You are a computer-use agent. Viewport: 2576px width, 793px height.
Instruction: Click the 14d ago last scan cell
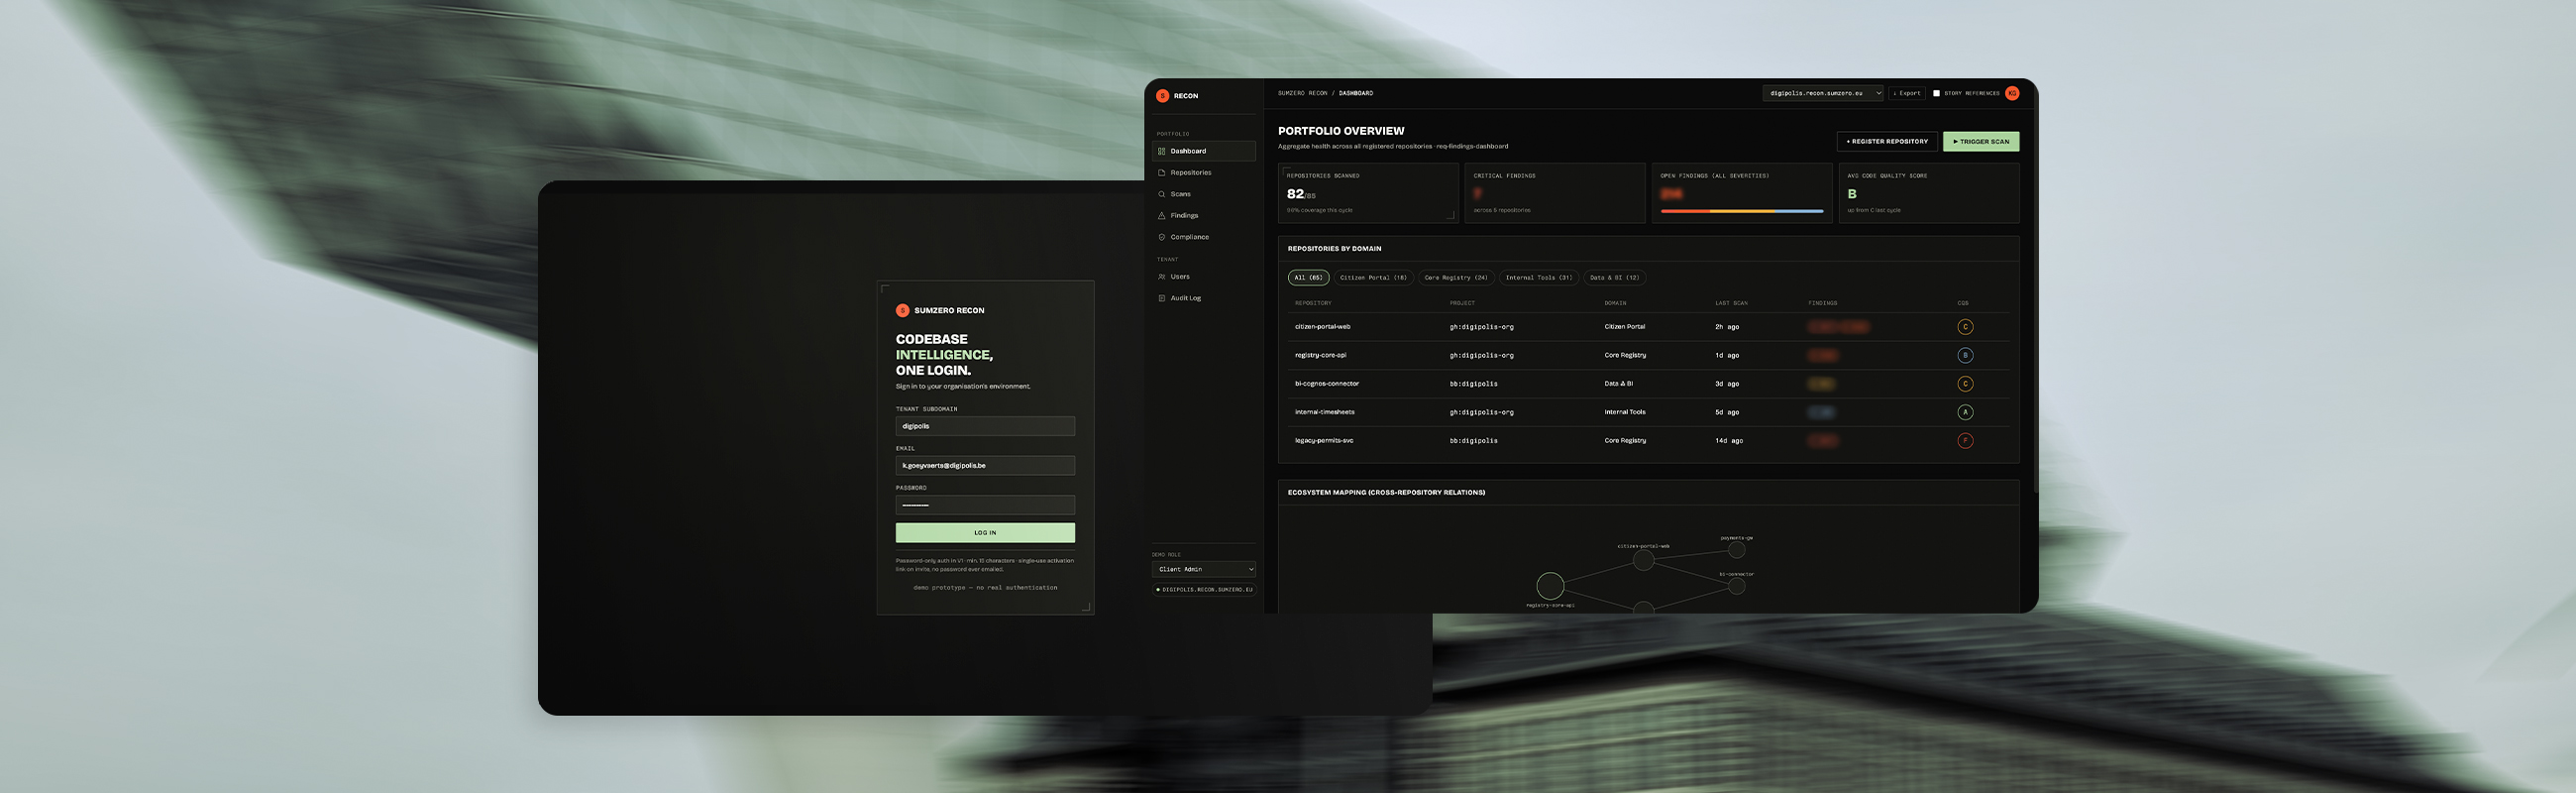click(x=1729, y=441)
